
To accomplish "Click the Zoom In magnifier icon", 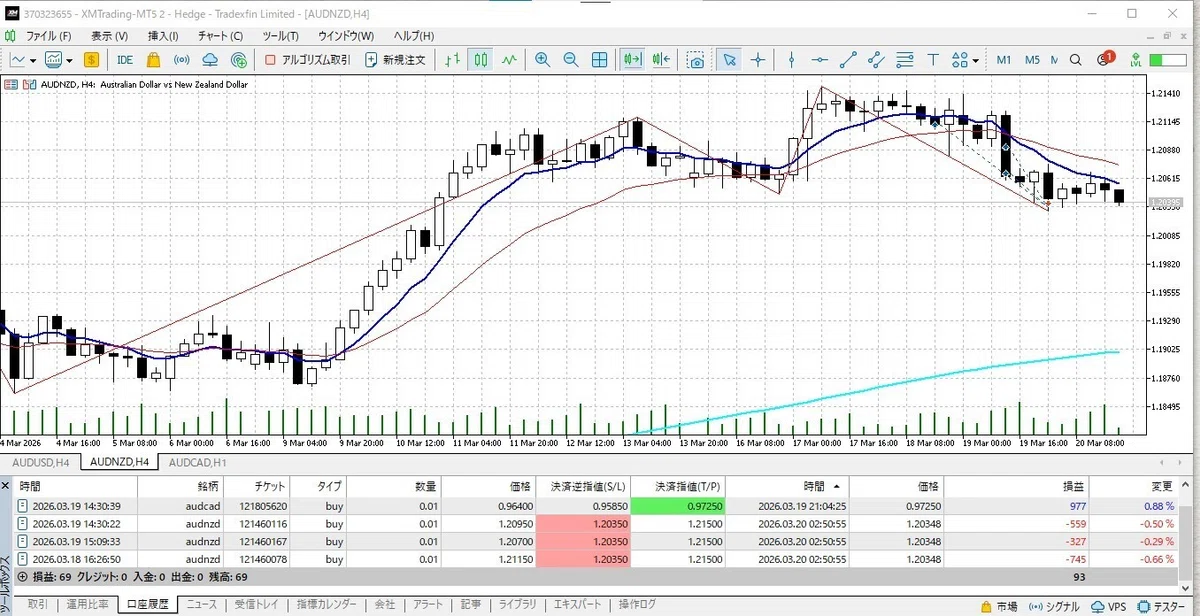I will (x=543, y=59).
